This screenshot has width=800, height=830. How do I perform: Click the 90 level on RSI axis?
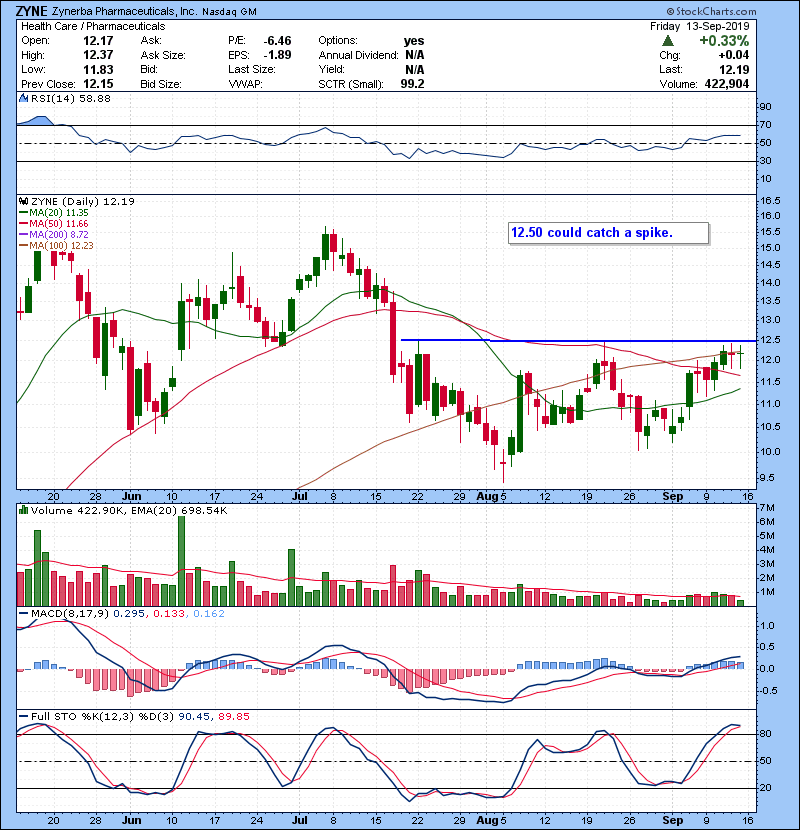tap(766, 106)
